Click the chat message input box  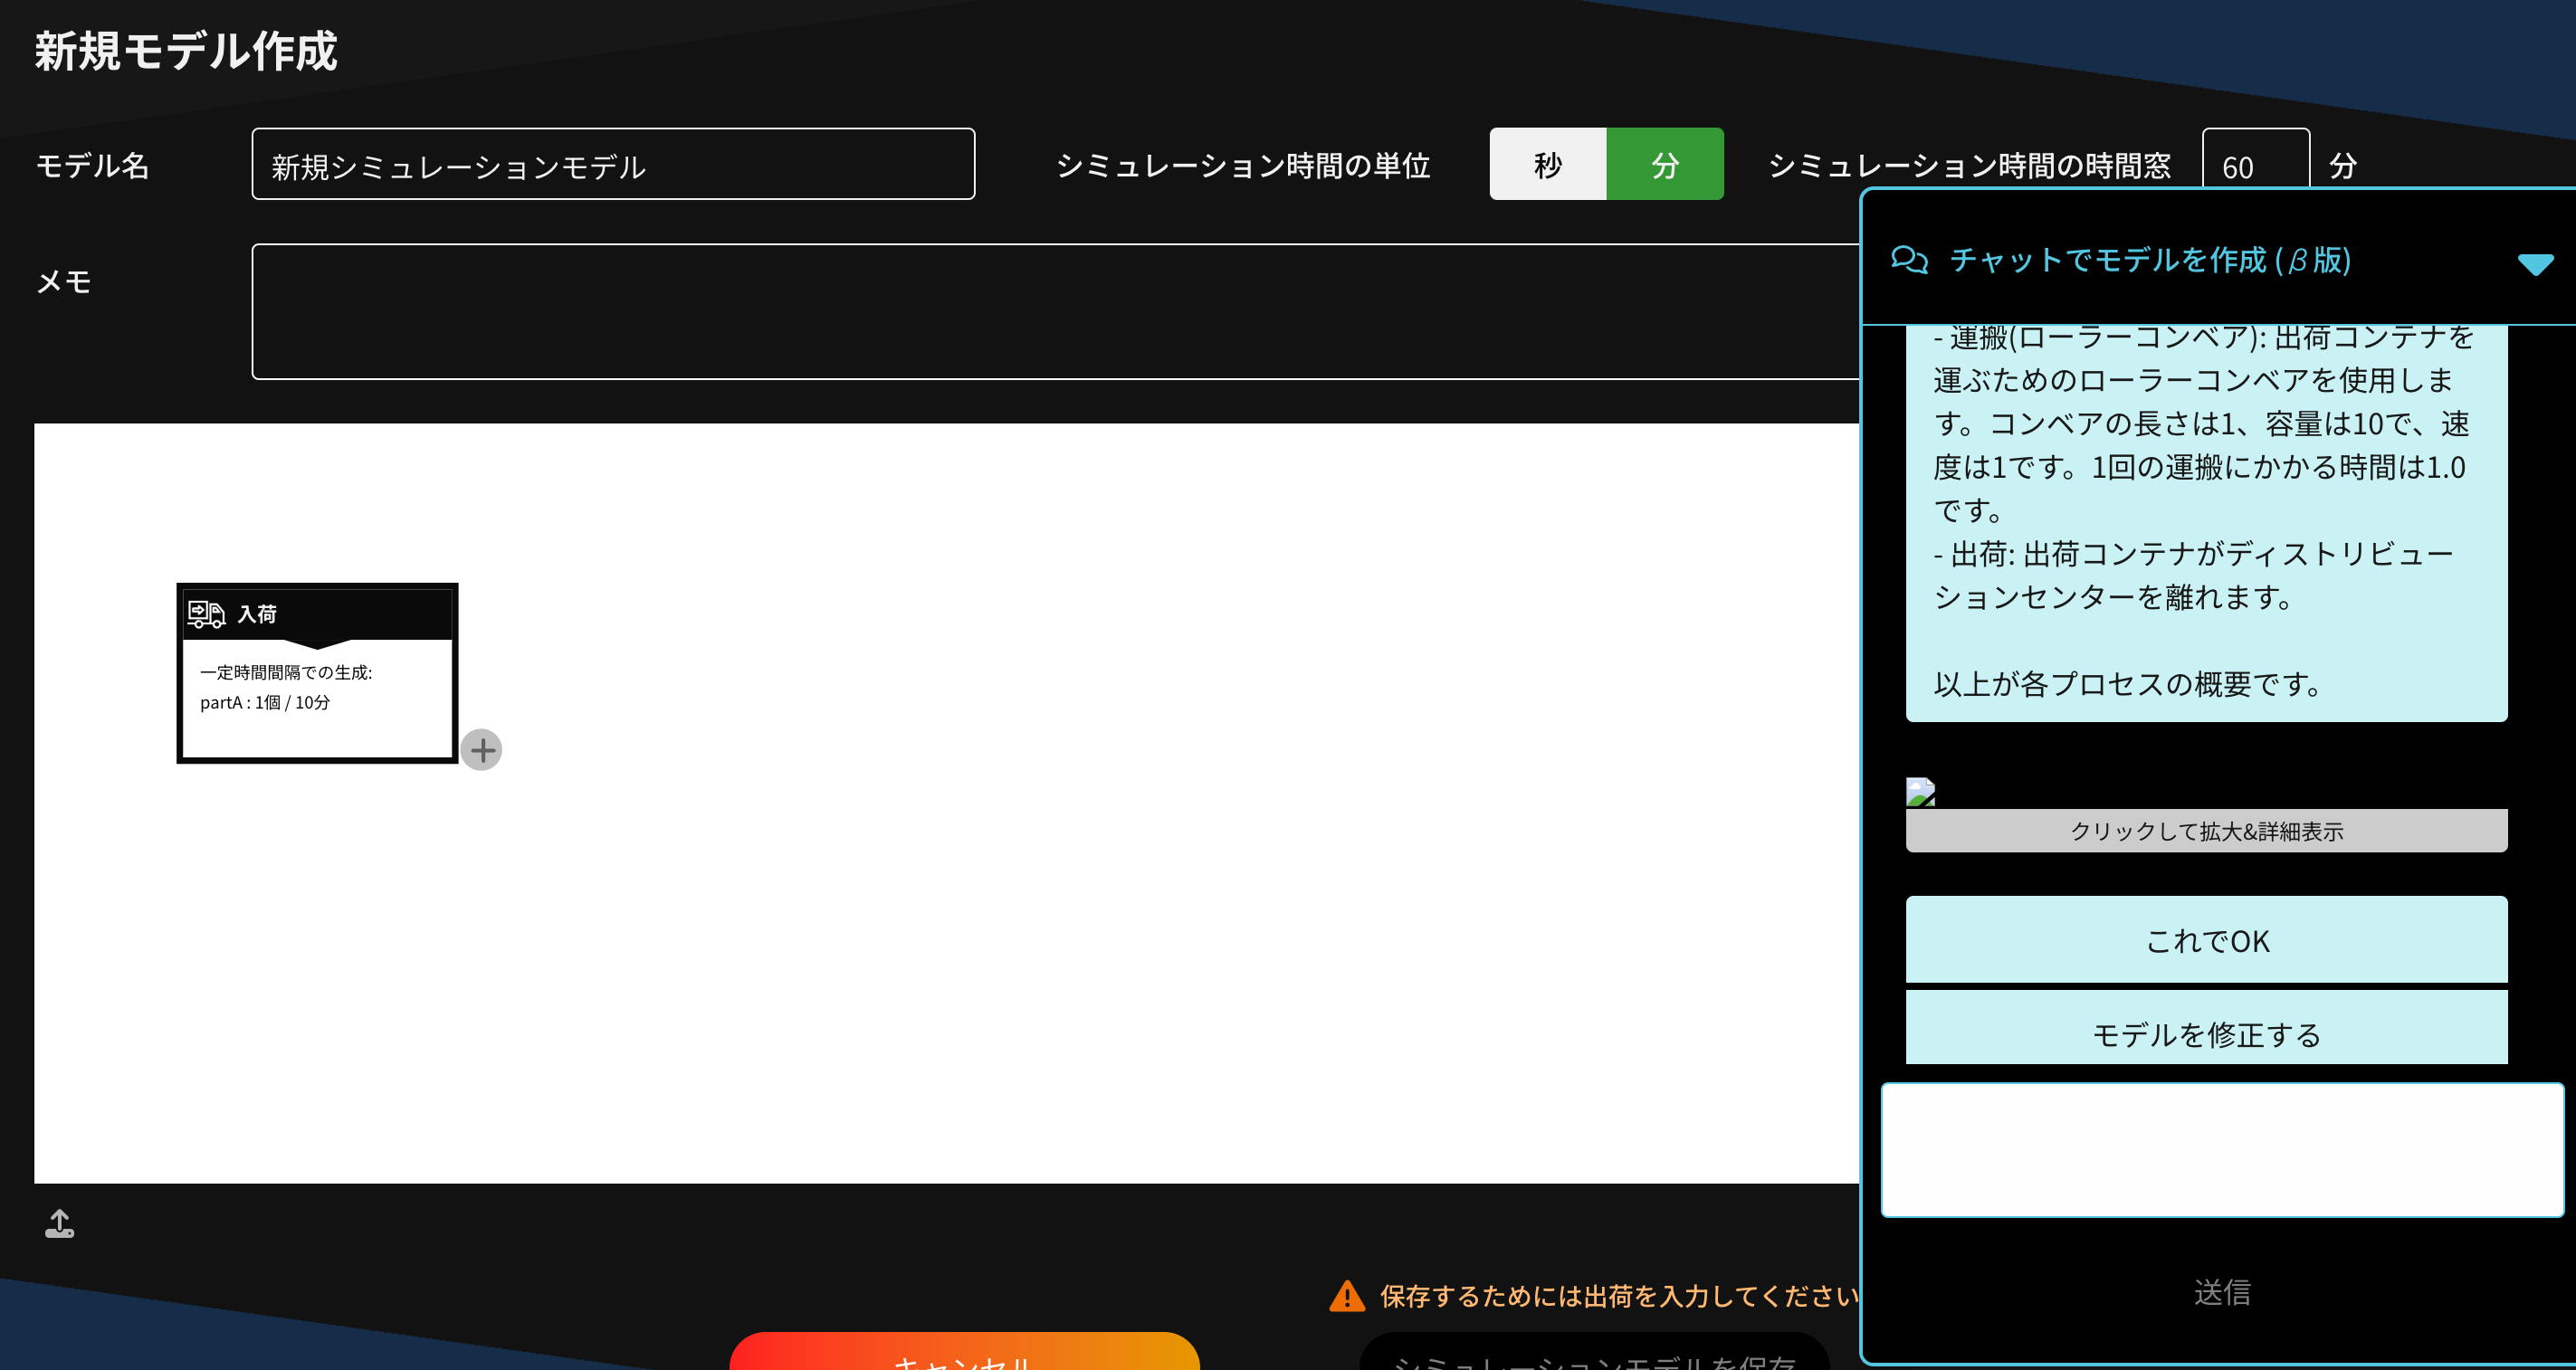point(2221,1149)
